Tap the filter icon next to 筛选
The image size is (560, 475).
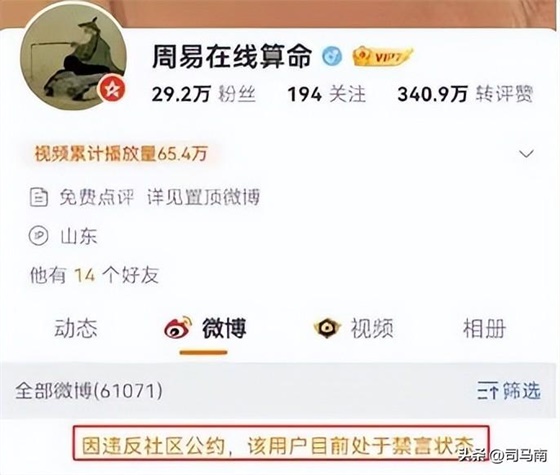pos(488,391)
